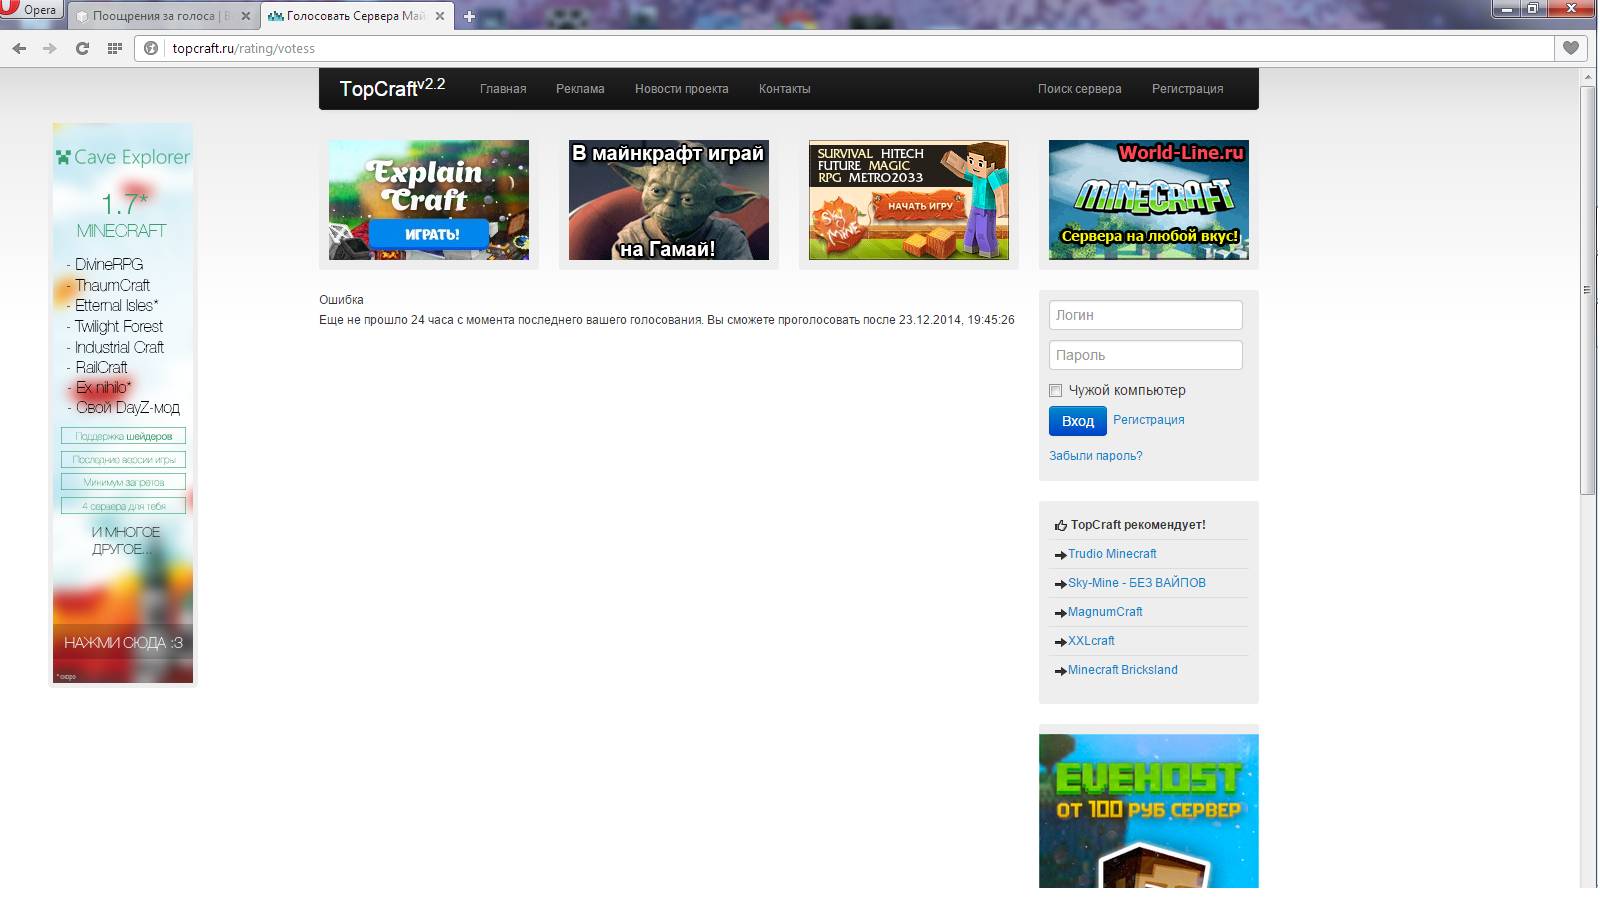Screen dimensions: 1600x900
Task: Click the date '23.12.2014, 19:45:26' text
Action: click(957, 320)
